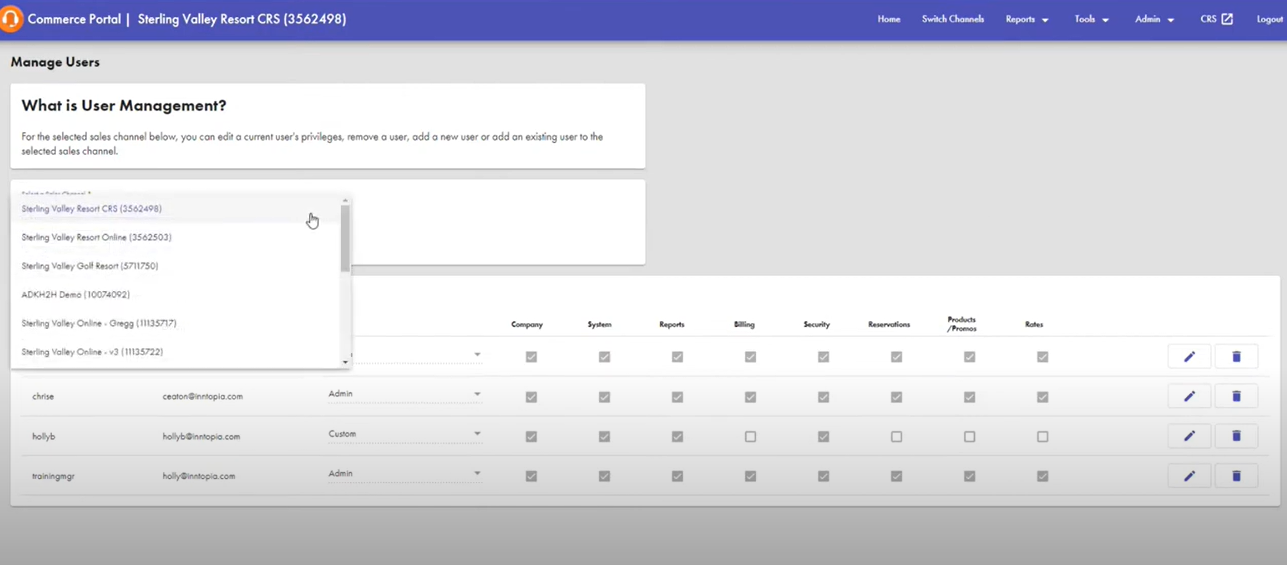1287x565 pixels.
Task: Click email ceaton@inntopia.com
Action: tap(203, 396)
